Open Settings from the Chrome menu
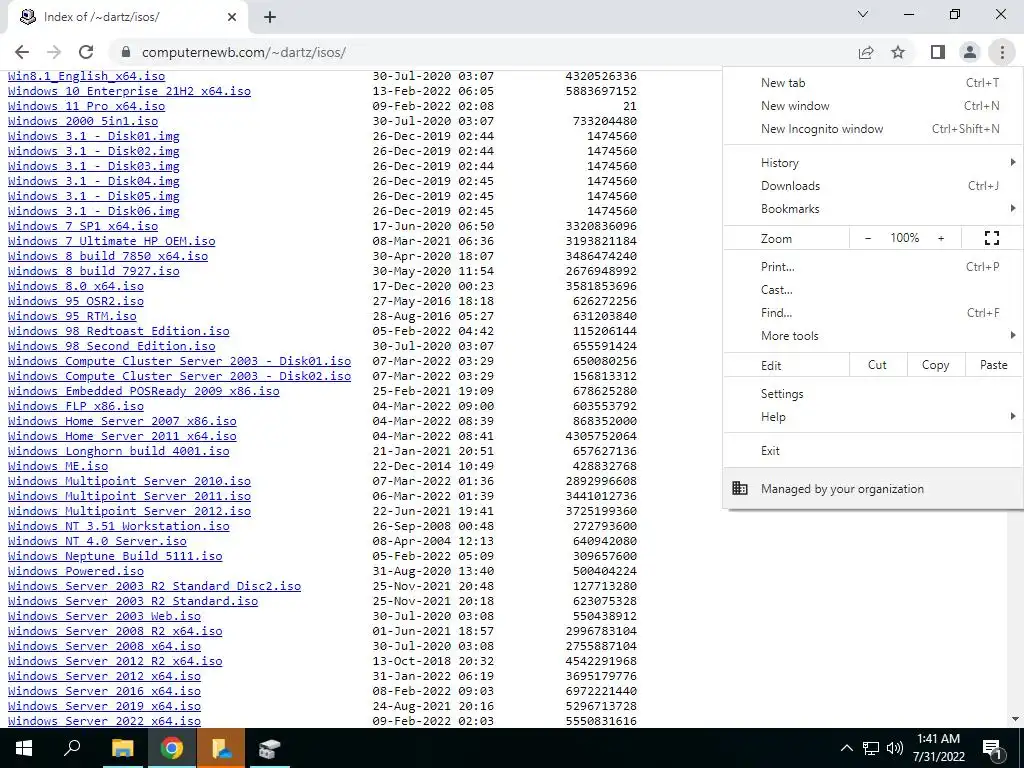This screenshot has height=768, width=1024. [x=873, y=394]
